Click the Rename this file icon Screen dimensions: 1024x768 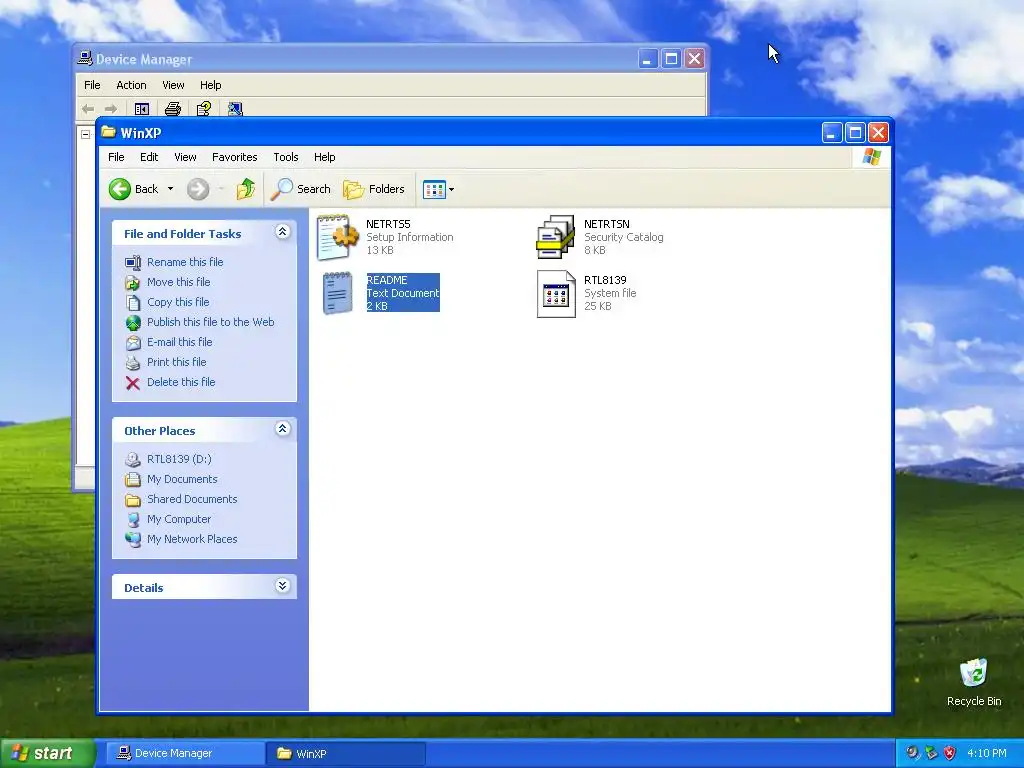pyautogui.click(x=133, y=263)
